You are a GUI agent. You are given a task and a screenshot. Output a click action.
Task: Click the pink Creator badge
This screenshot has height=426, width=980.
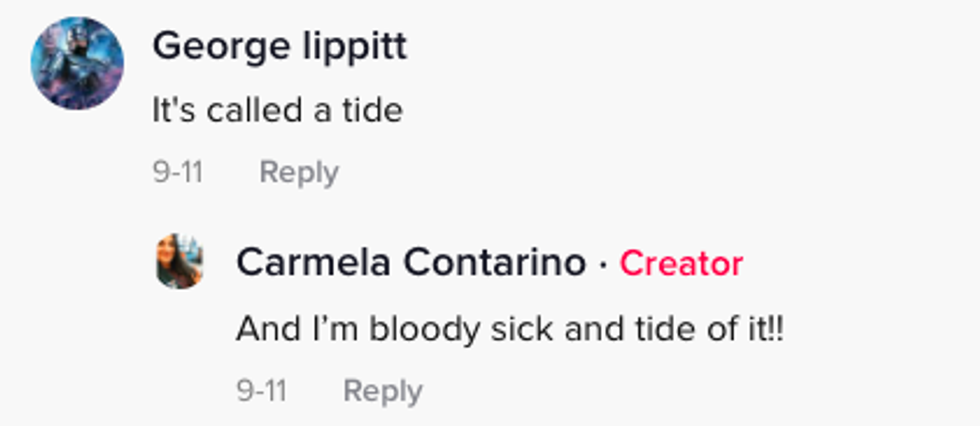click(x=681, y=263)
